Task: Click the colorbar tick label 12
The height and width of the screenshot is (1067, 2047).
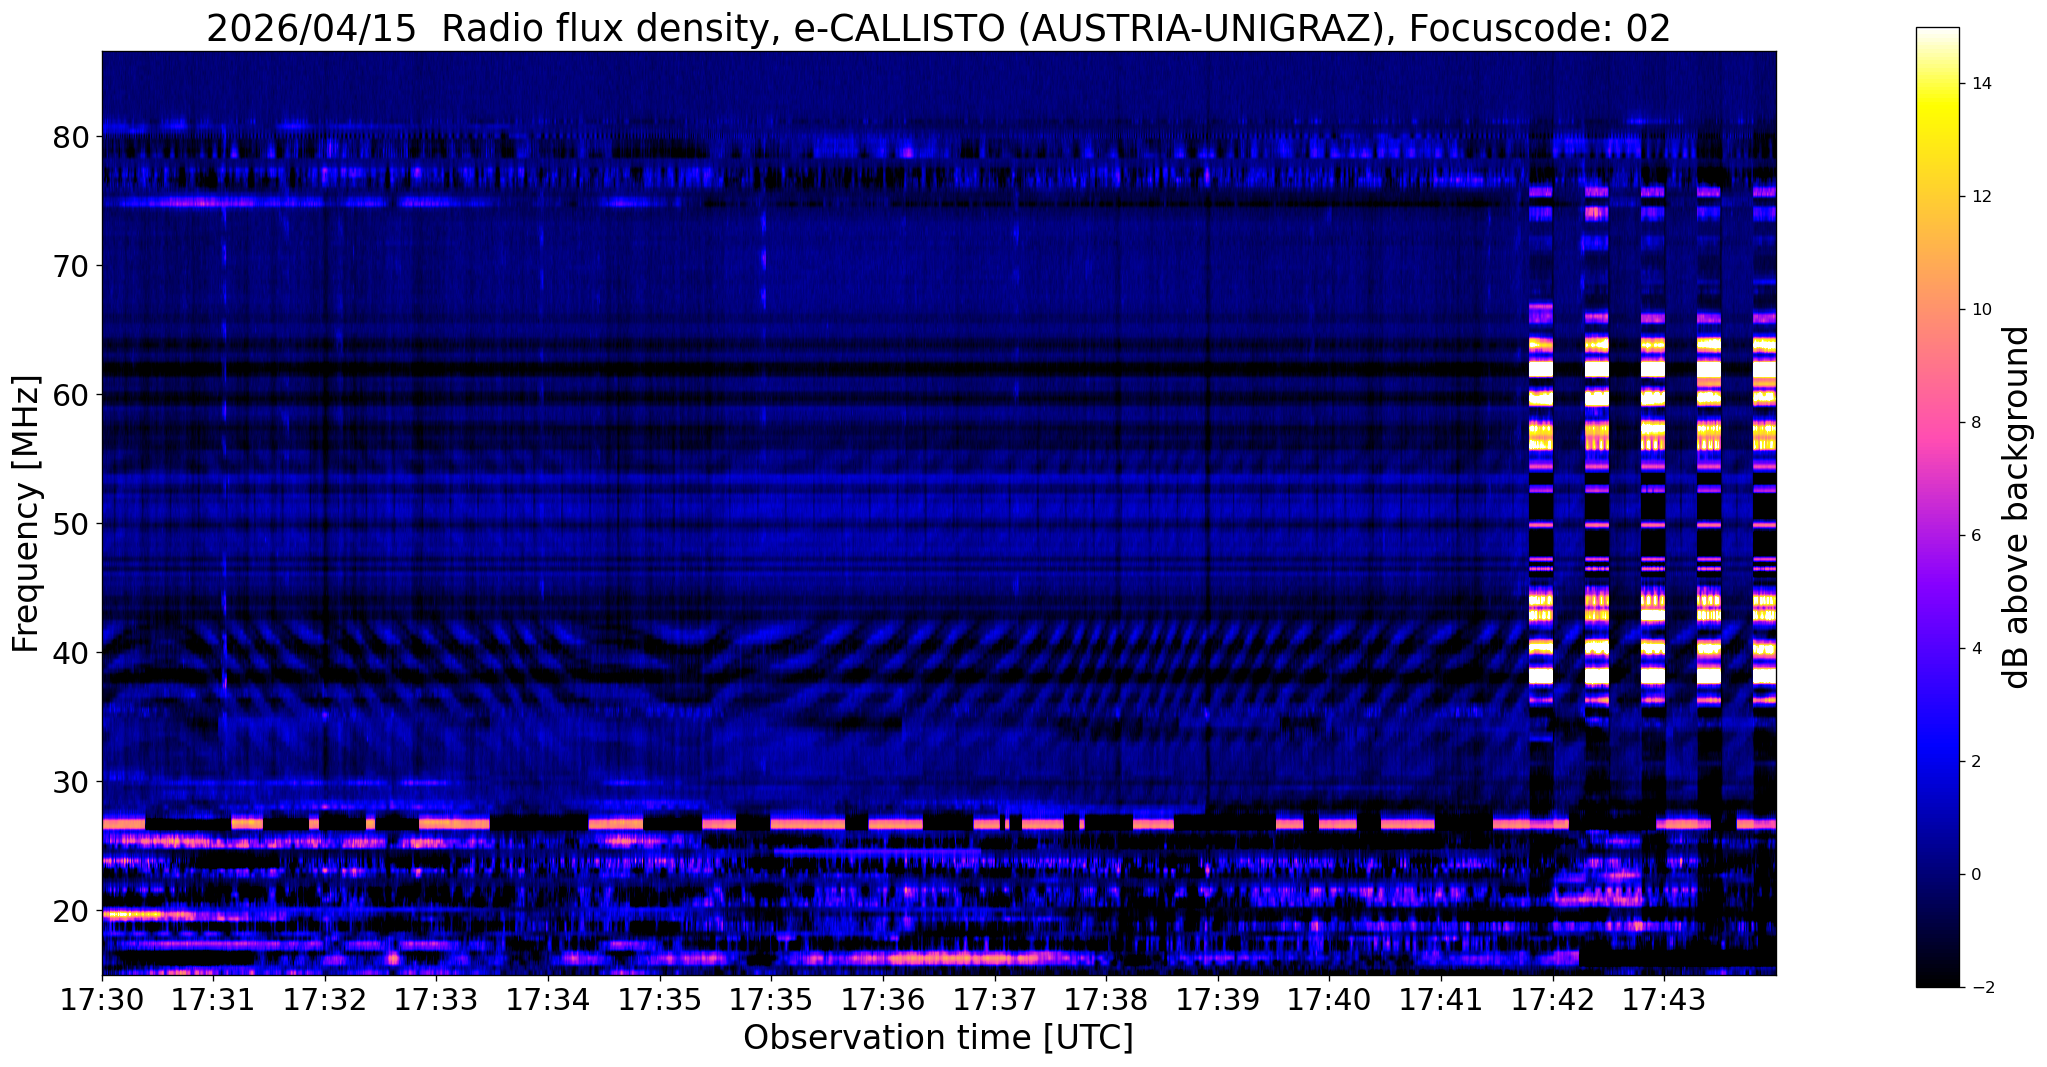Action: (1980, 197)
